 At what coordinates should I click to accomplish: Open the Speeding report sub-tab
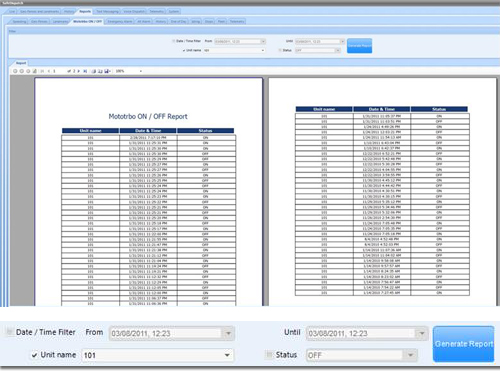(x=19, y=21)
